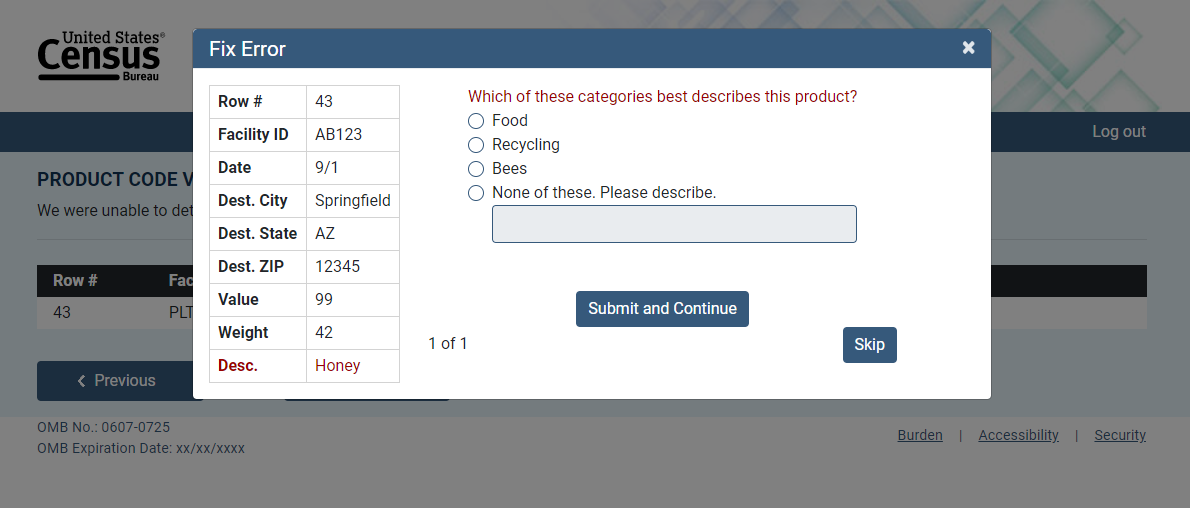Pick the Bees radio button
Image resolution: width=1190 pixels, height=508 pixels.
(x=476, y=169)
